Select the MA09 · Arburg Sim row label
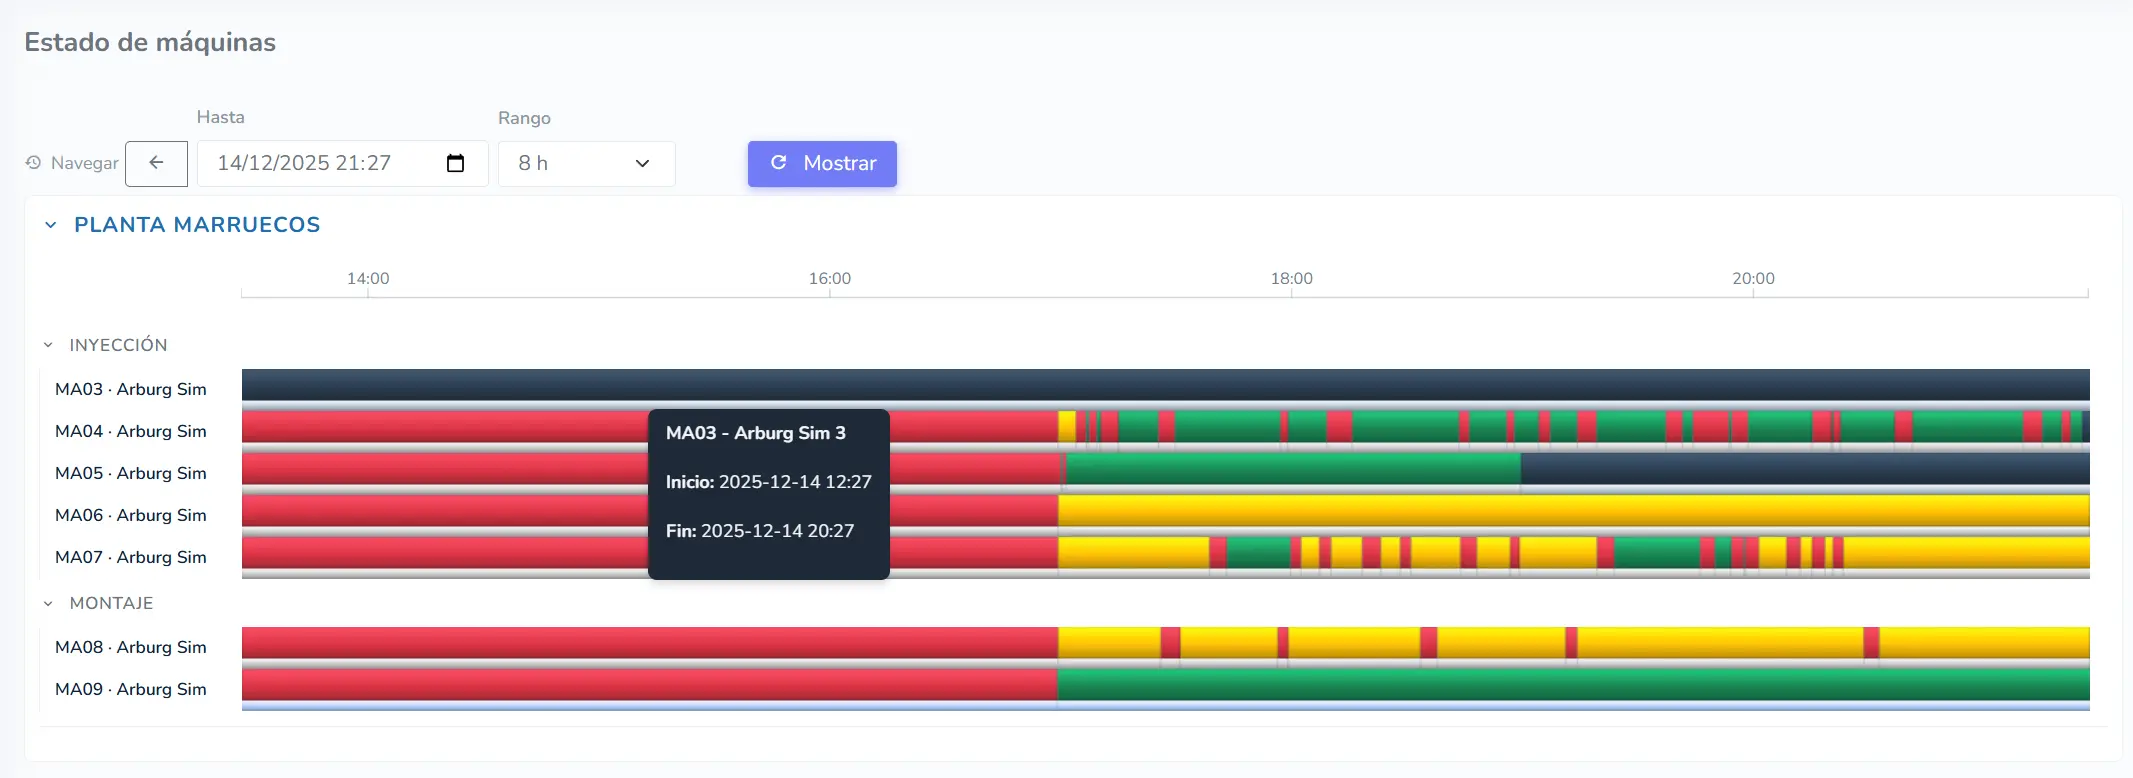The height and width of the screenshot is (778, 2133). (131, 689)
